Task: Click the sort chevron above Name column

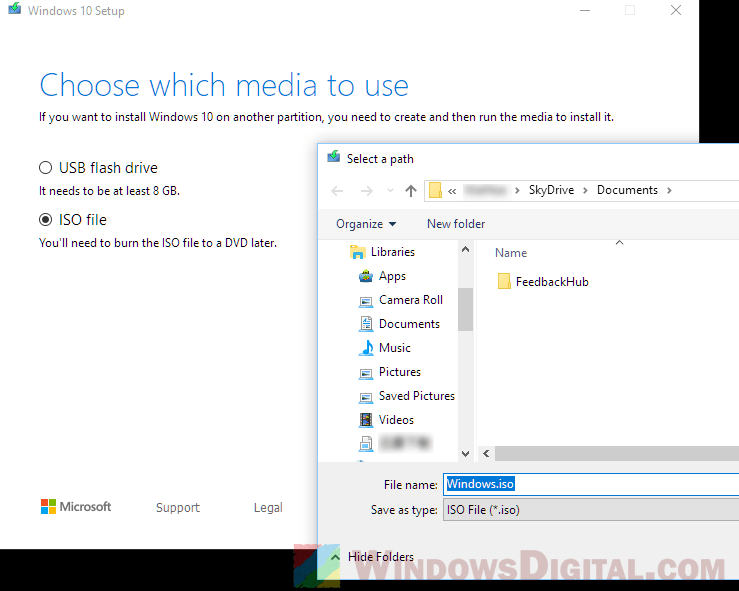Action: (x=619, y=242)
